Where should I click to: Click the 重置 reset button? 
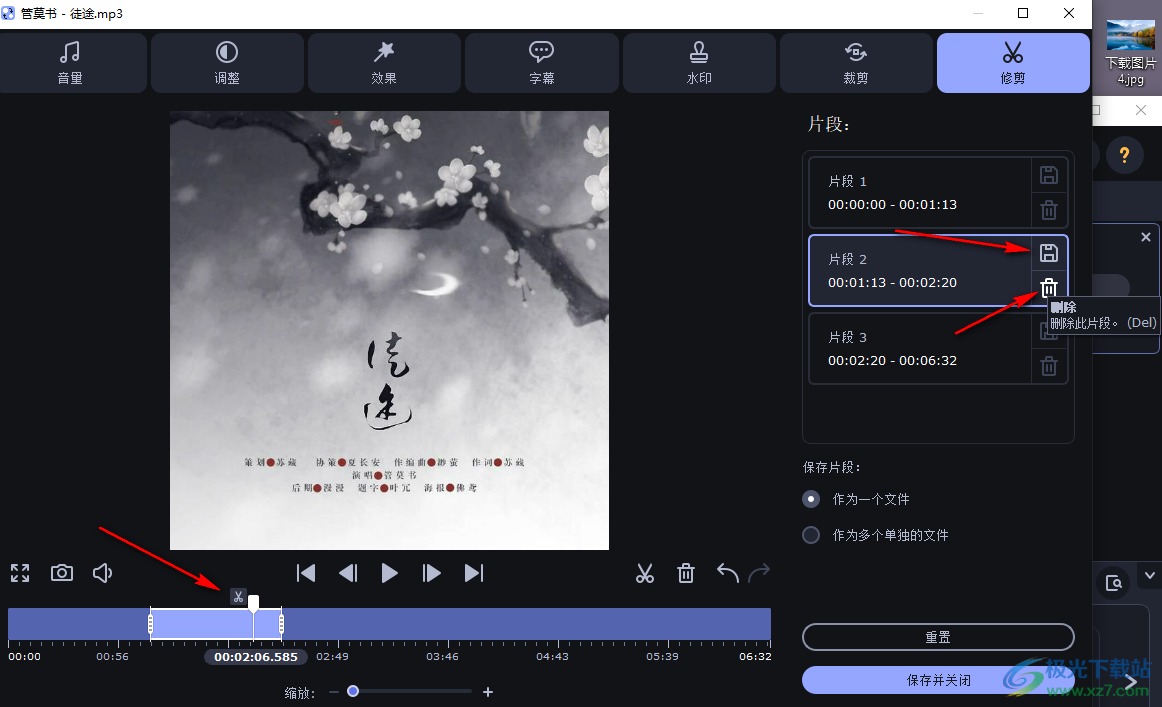click(x=938, y=637)
